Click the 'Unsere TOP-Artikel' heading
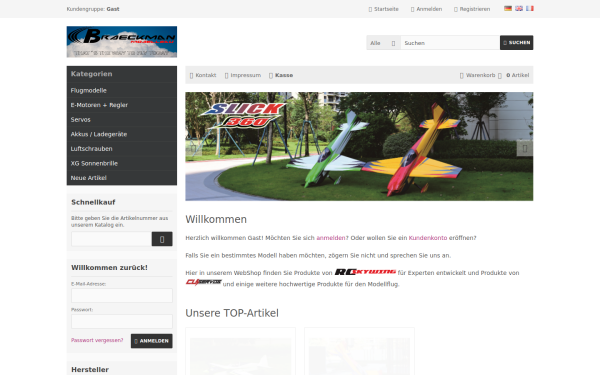The image size is (600, 375). pos(232,313)
